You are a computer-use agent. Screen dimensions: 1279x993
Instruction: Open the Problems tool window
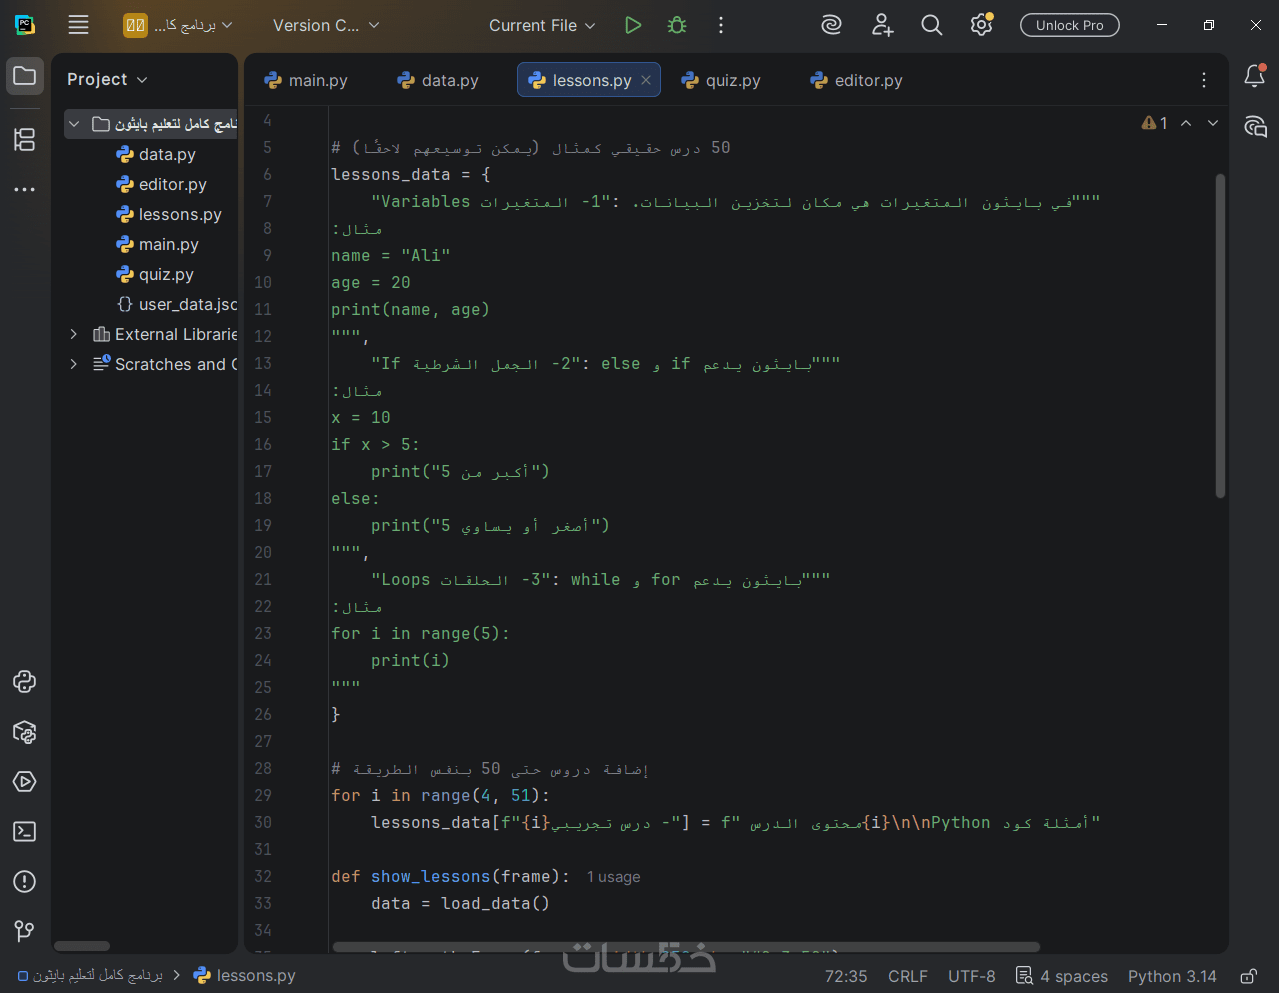pyautogui.click(x=25, y=882)
